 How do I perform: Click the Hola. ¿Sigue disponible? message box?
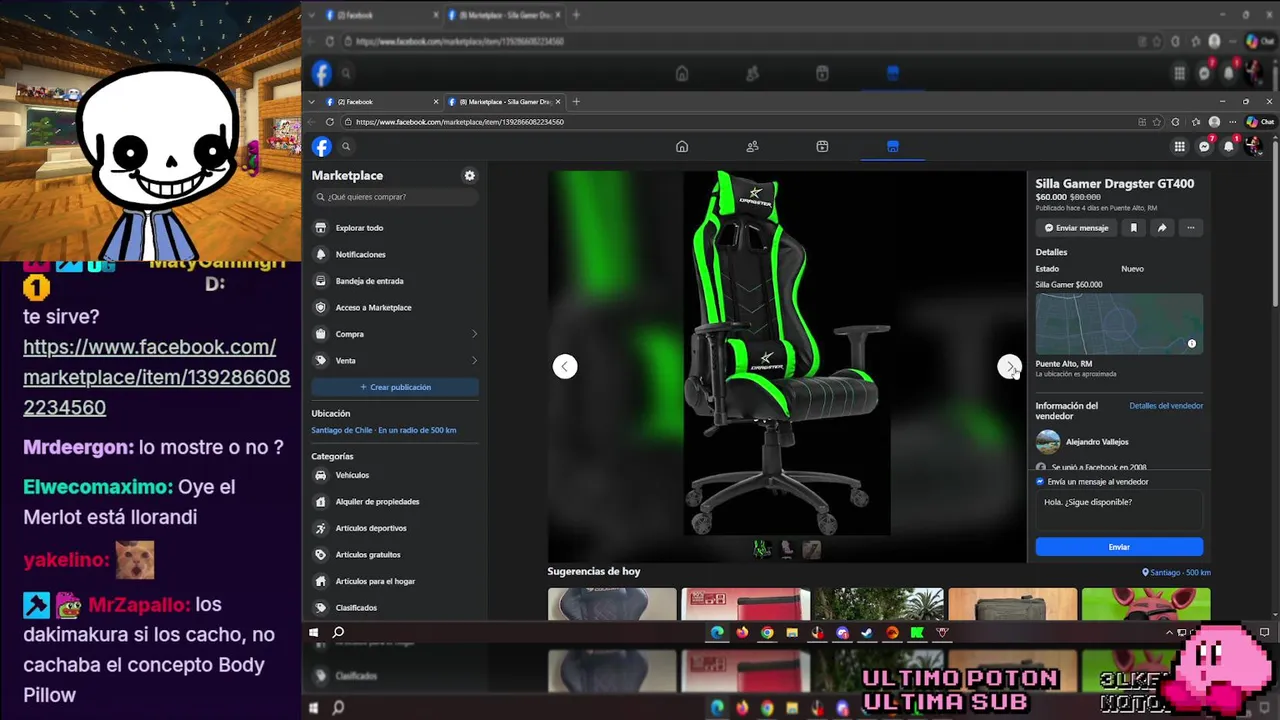coord(1119,511)
